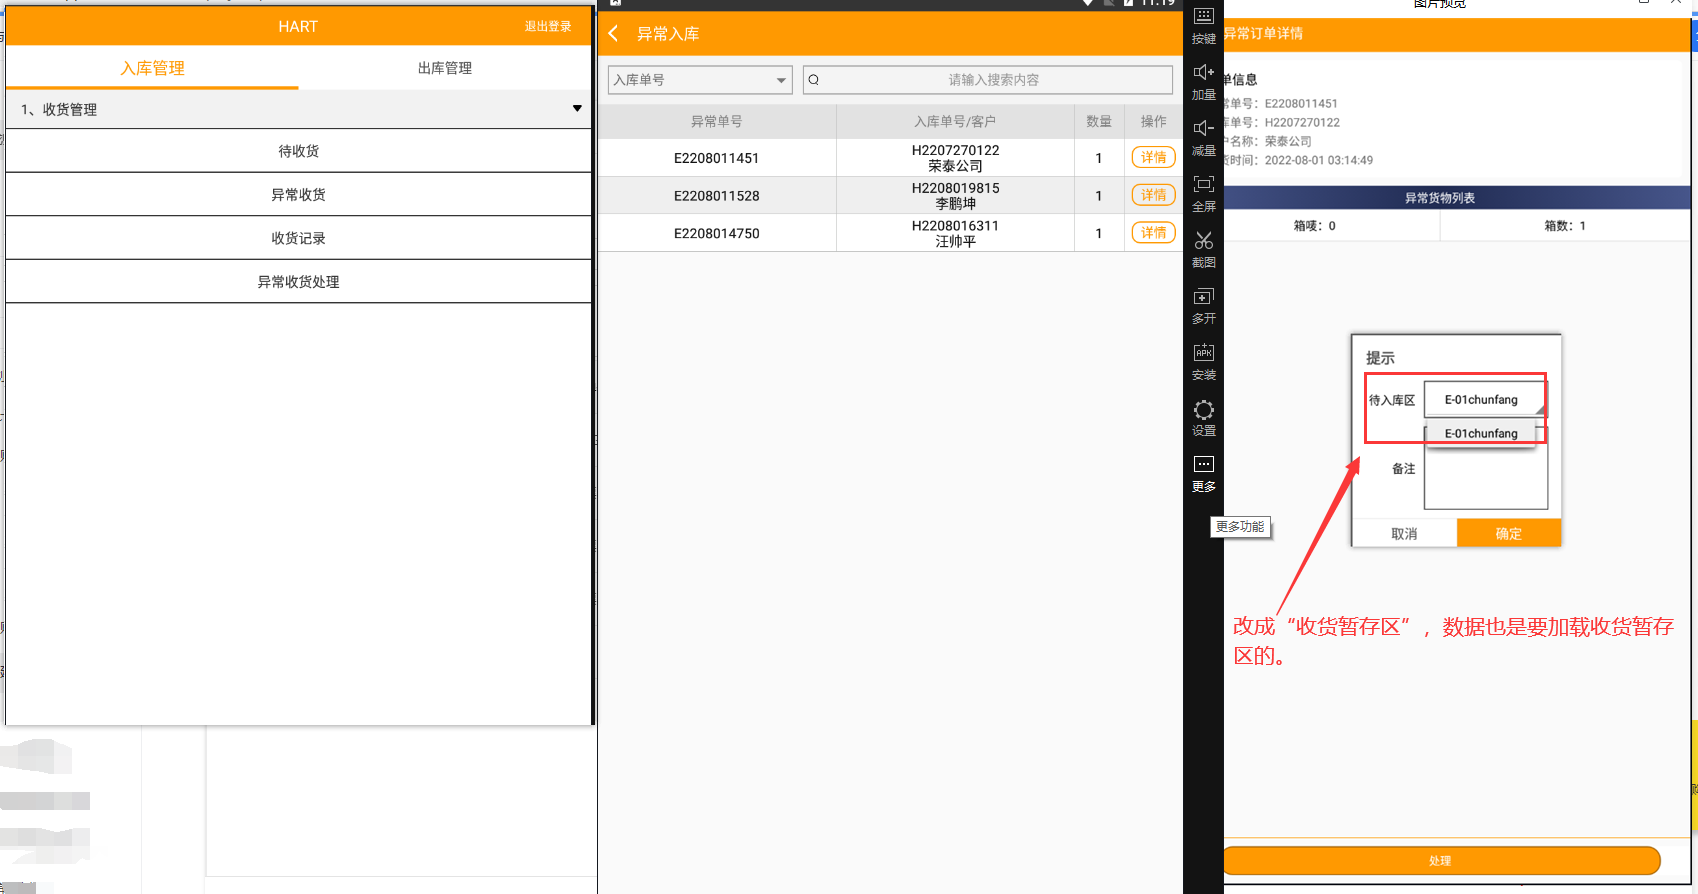Screen dimensions: 1698x894
Task: Go back using the 异常入库 arrow
Action: coord(614,34)
